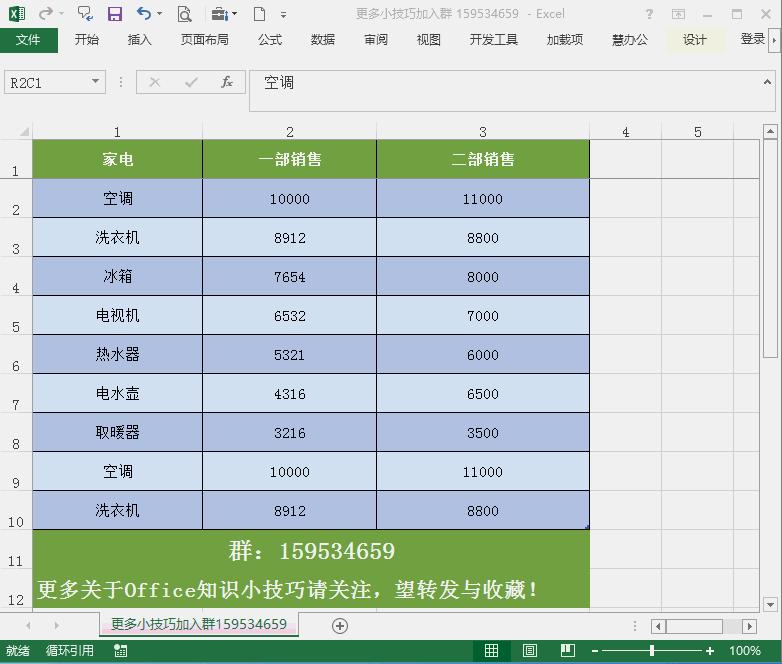The width and height of the screenshot is (782, 664).
Task: Open the 文件 File tab
Action: pos(28,39)
